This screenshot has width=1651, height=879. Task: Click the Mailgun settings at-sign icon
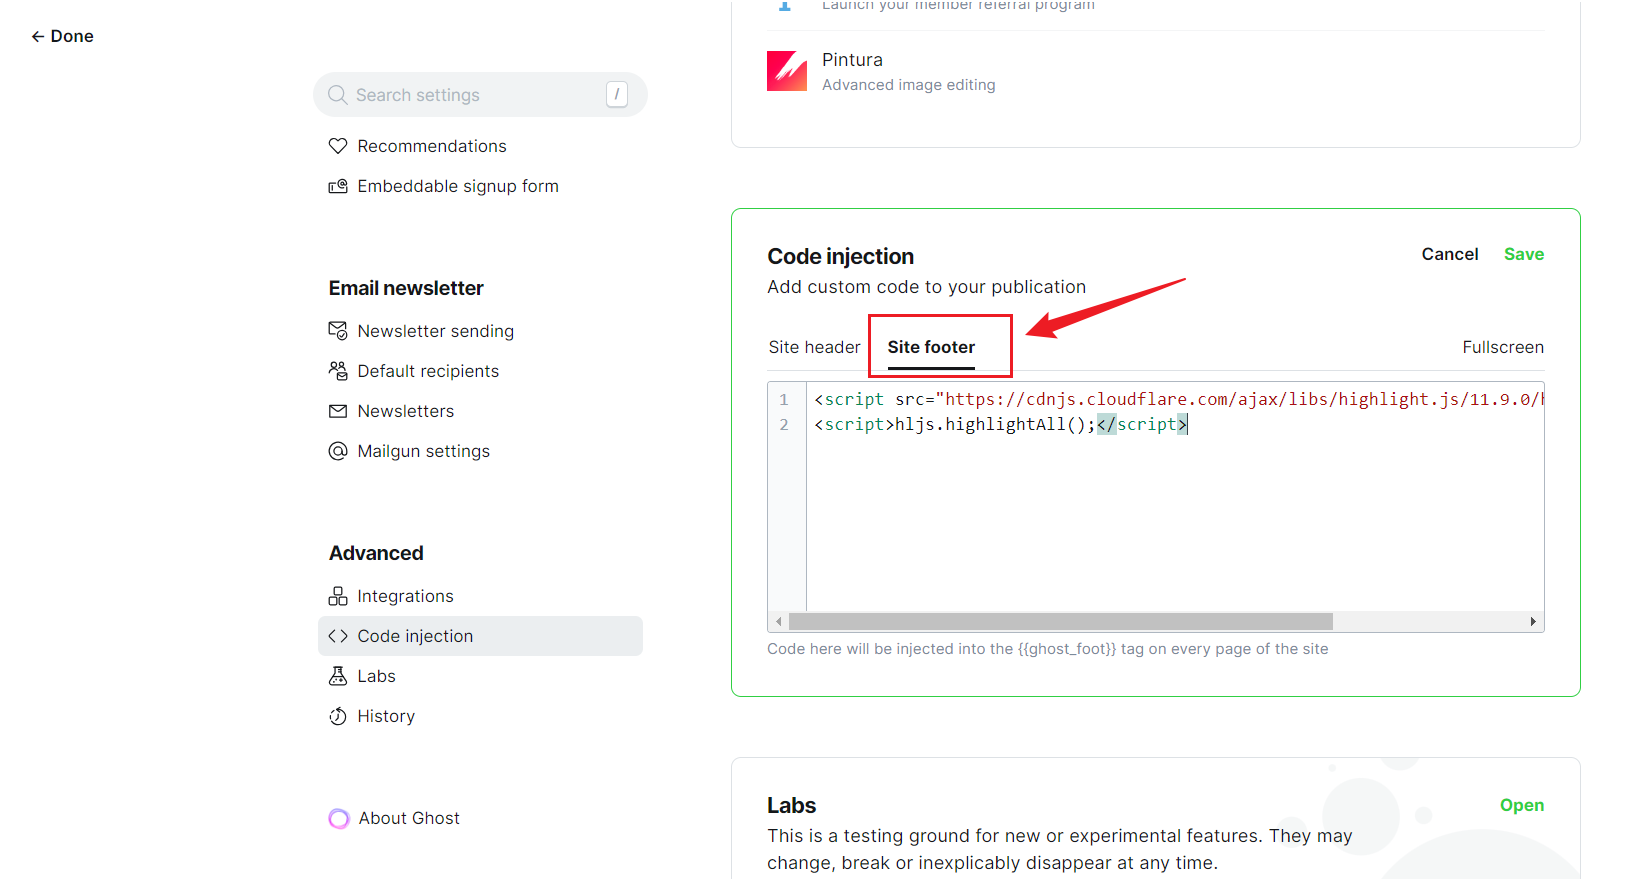point(338,451)
